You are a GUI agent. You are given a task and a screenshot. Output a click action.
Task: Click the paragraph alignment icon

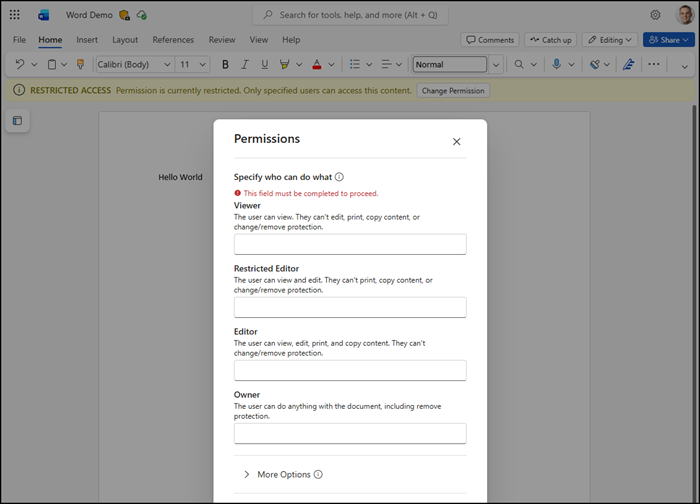click(x=386, y=64)
